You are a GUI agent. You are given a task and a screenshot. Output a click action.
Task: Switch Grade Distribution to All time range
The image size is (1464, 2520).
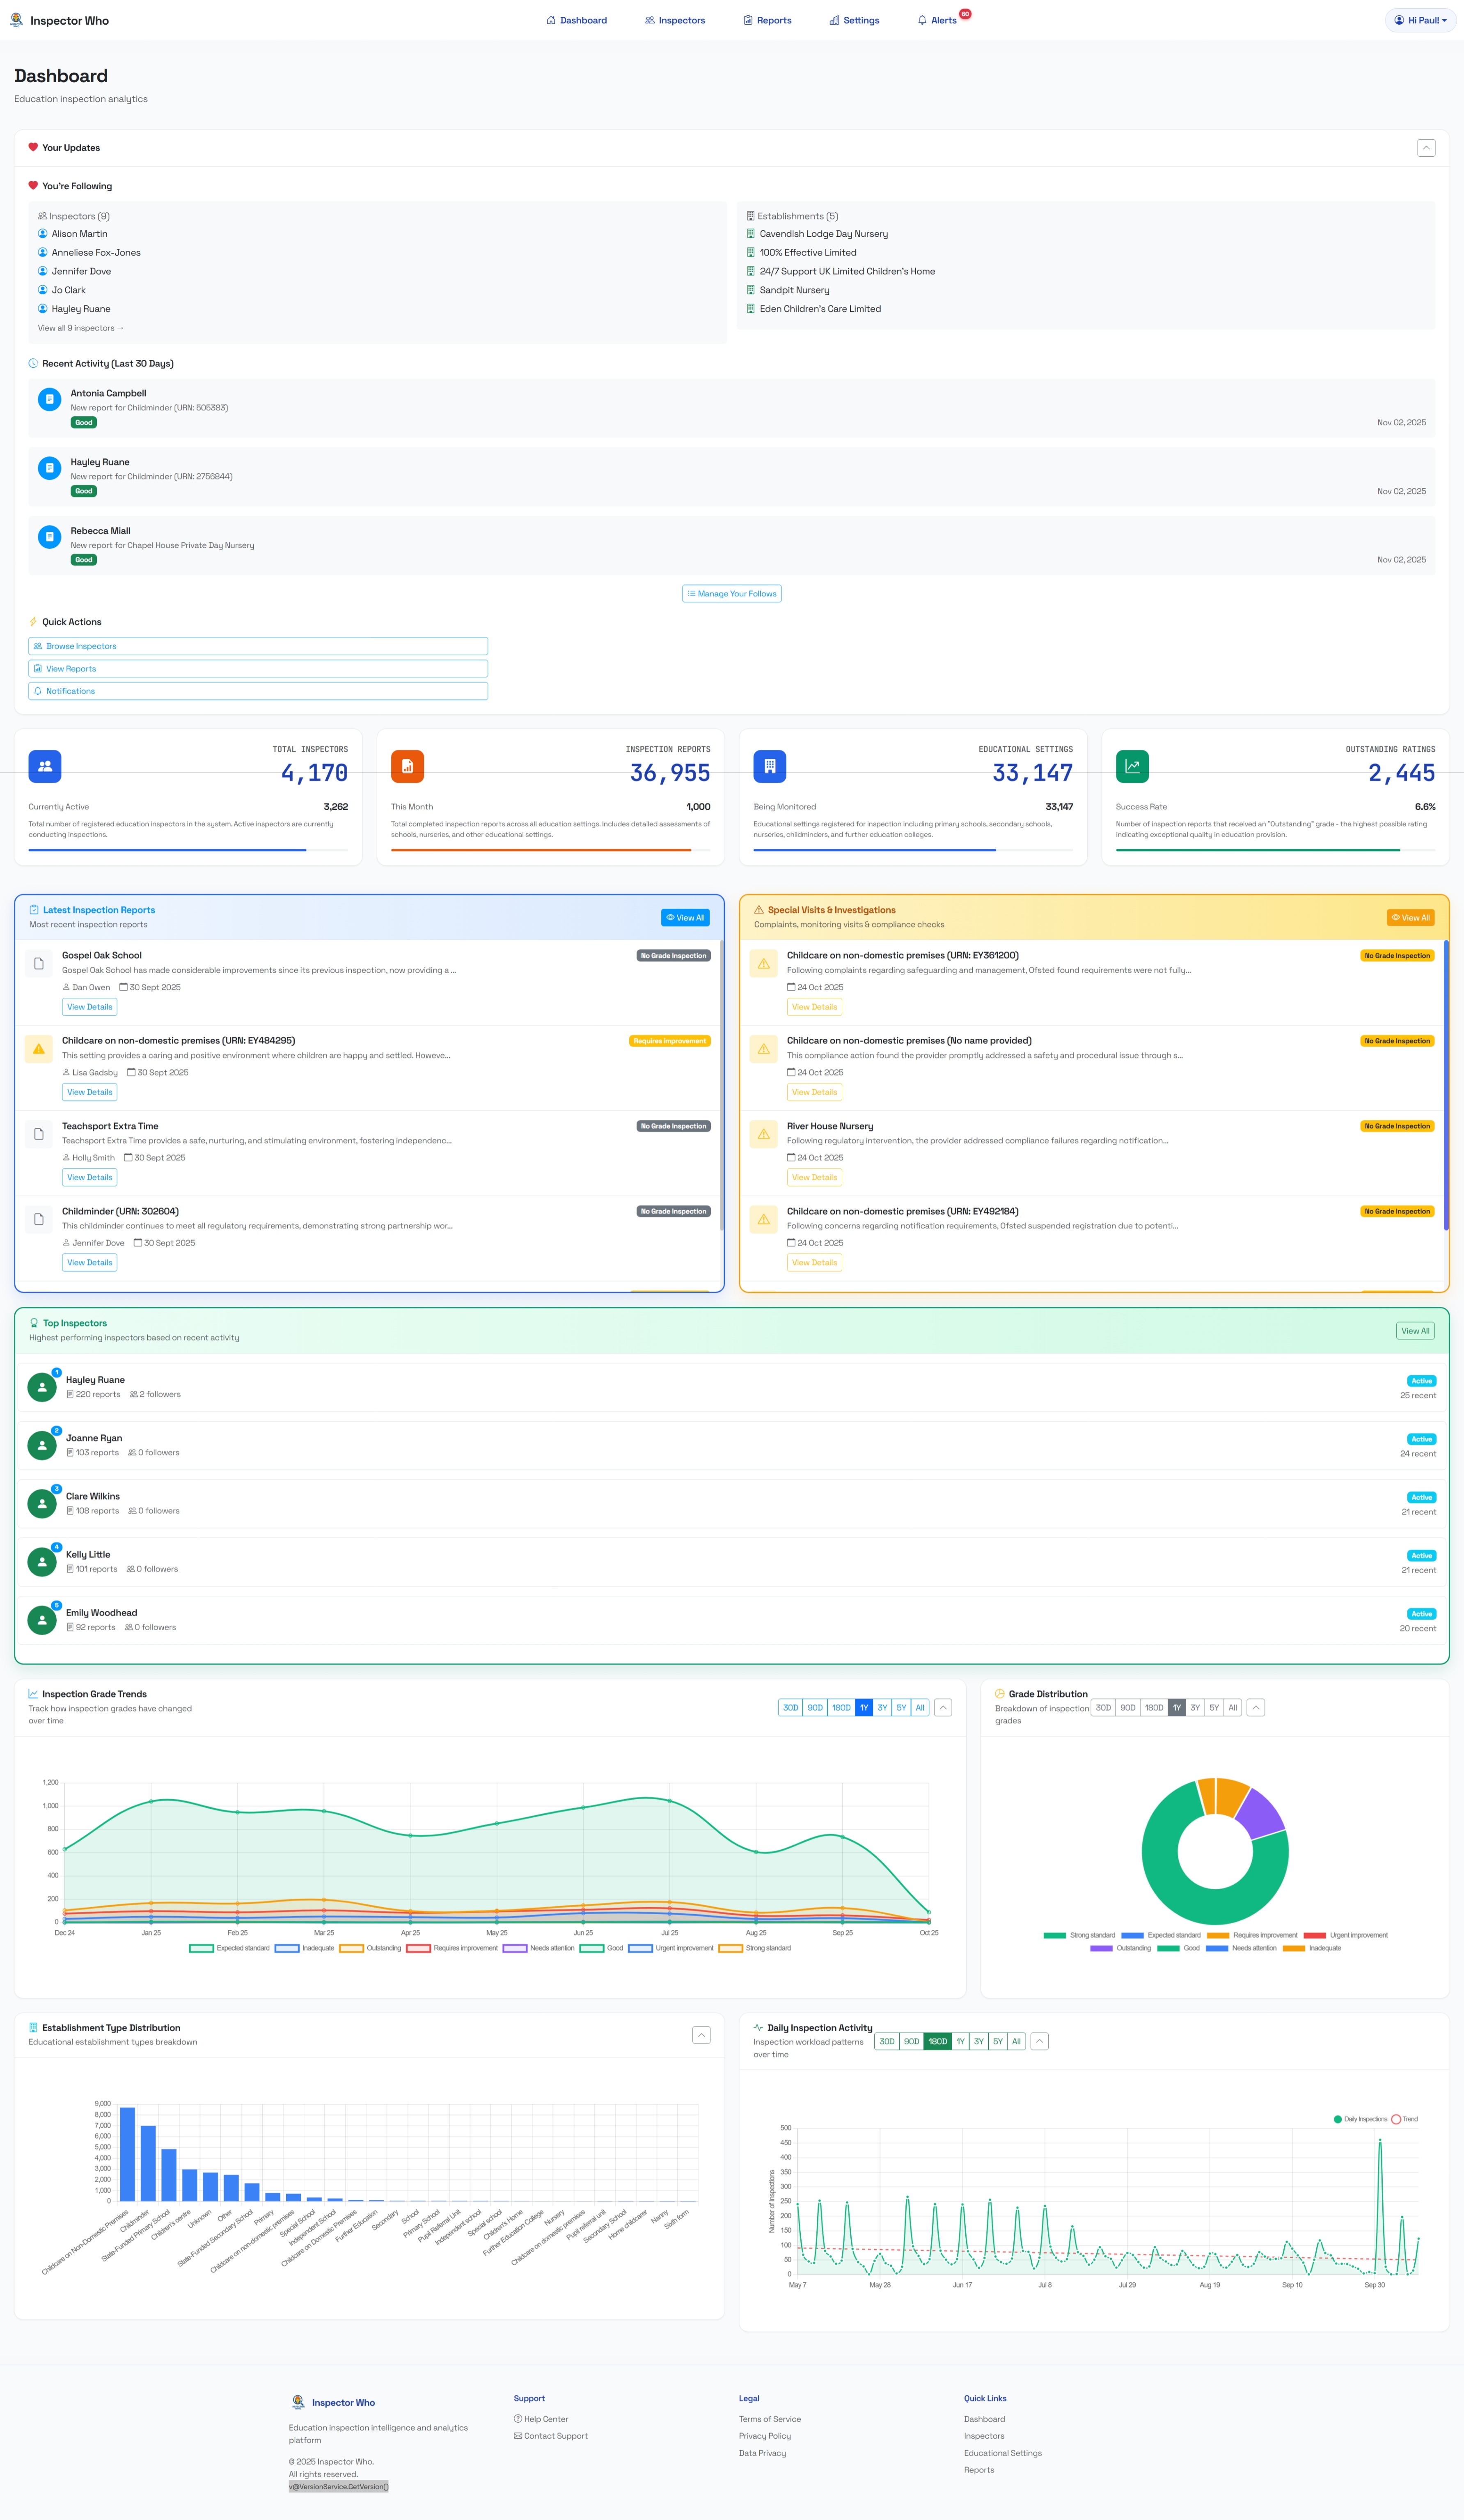click(x=1232, y=1707)
